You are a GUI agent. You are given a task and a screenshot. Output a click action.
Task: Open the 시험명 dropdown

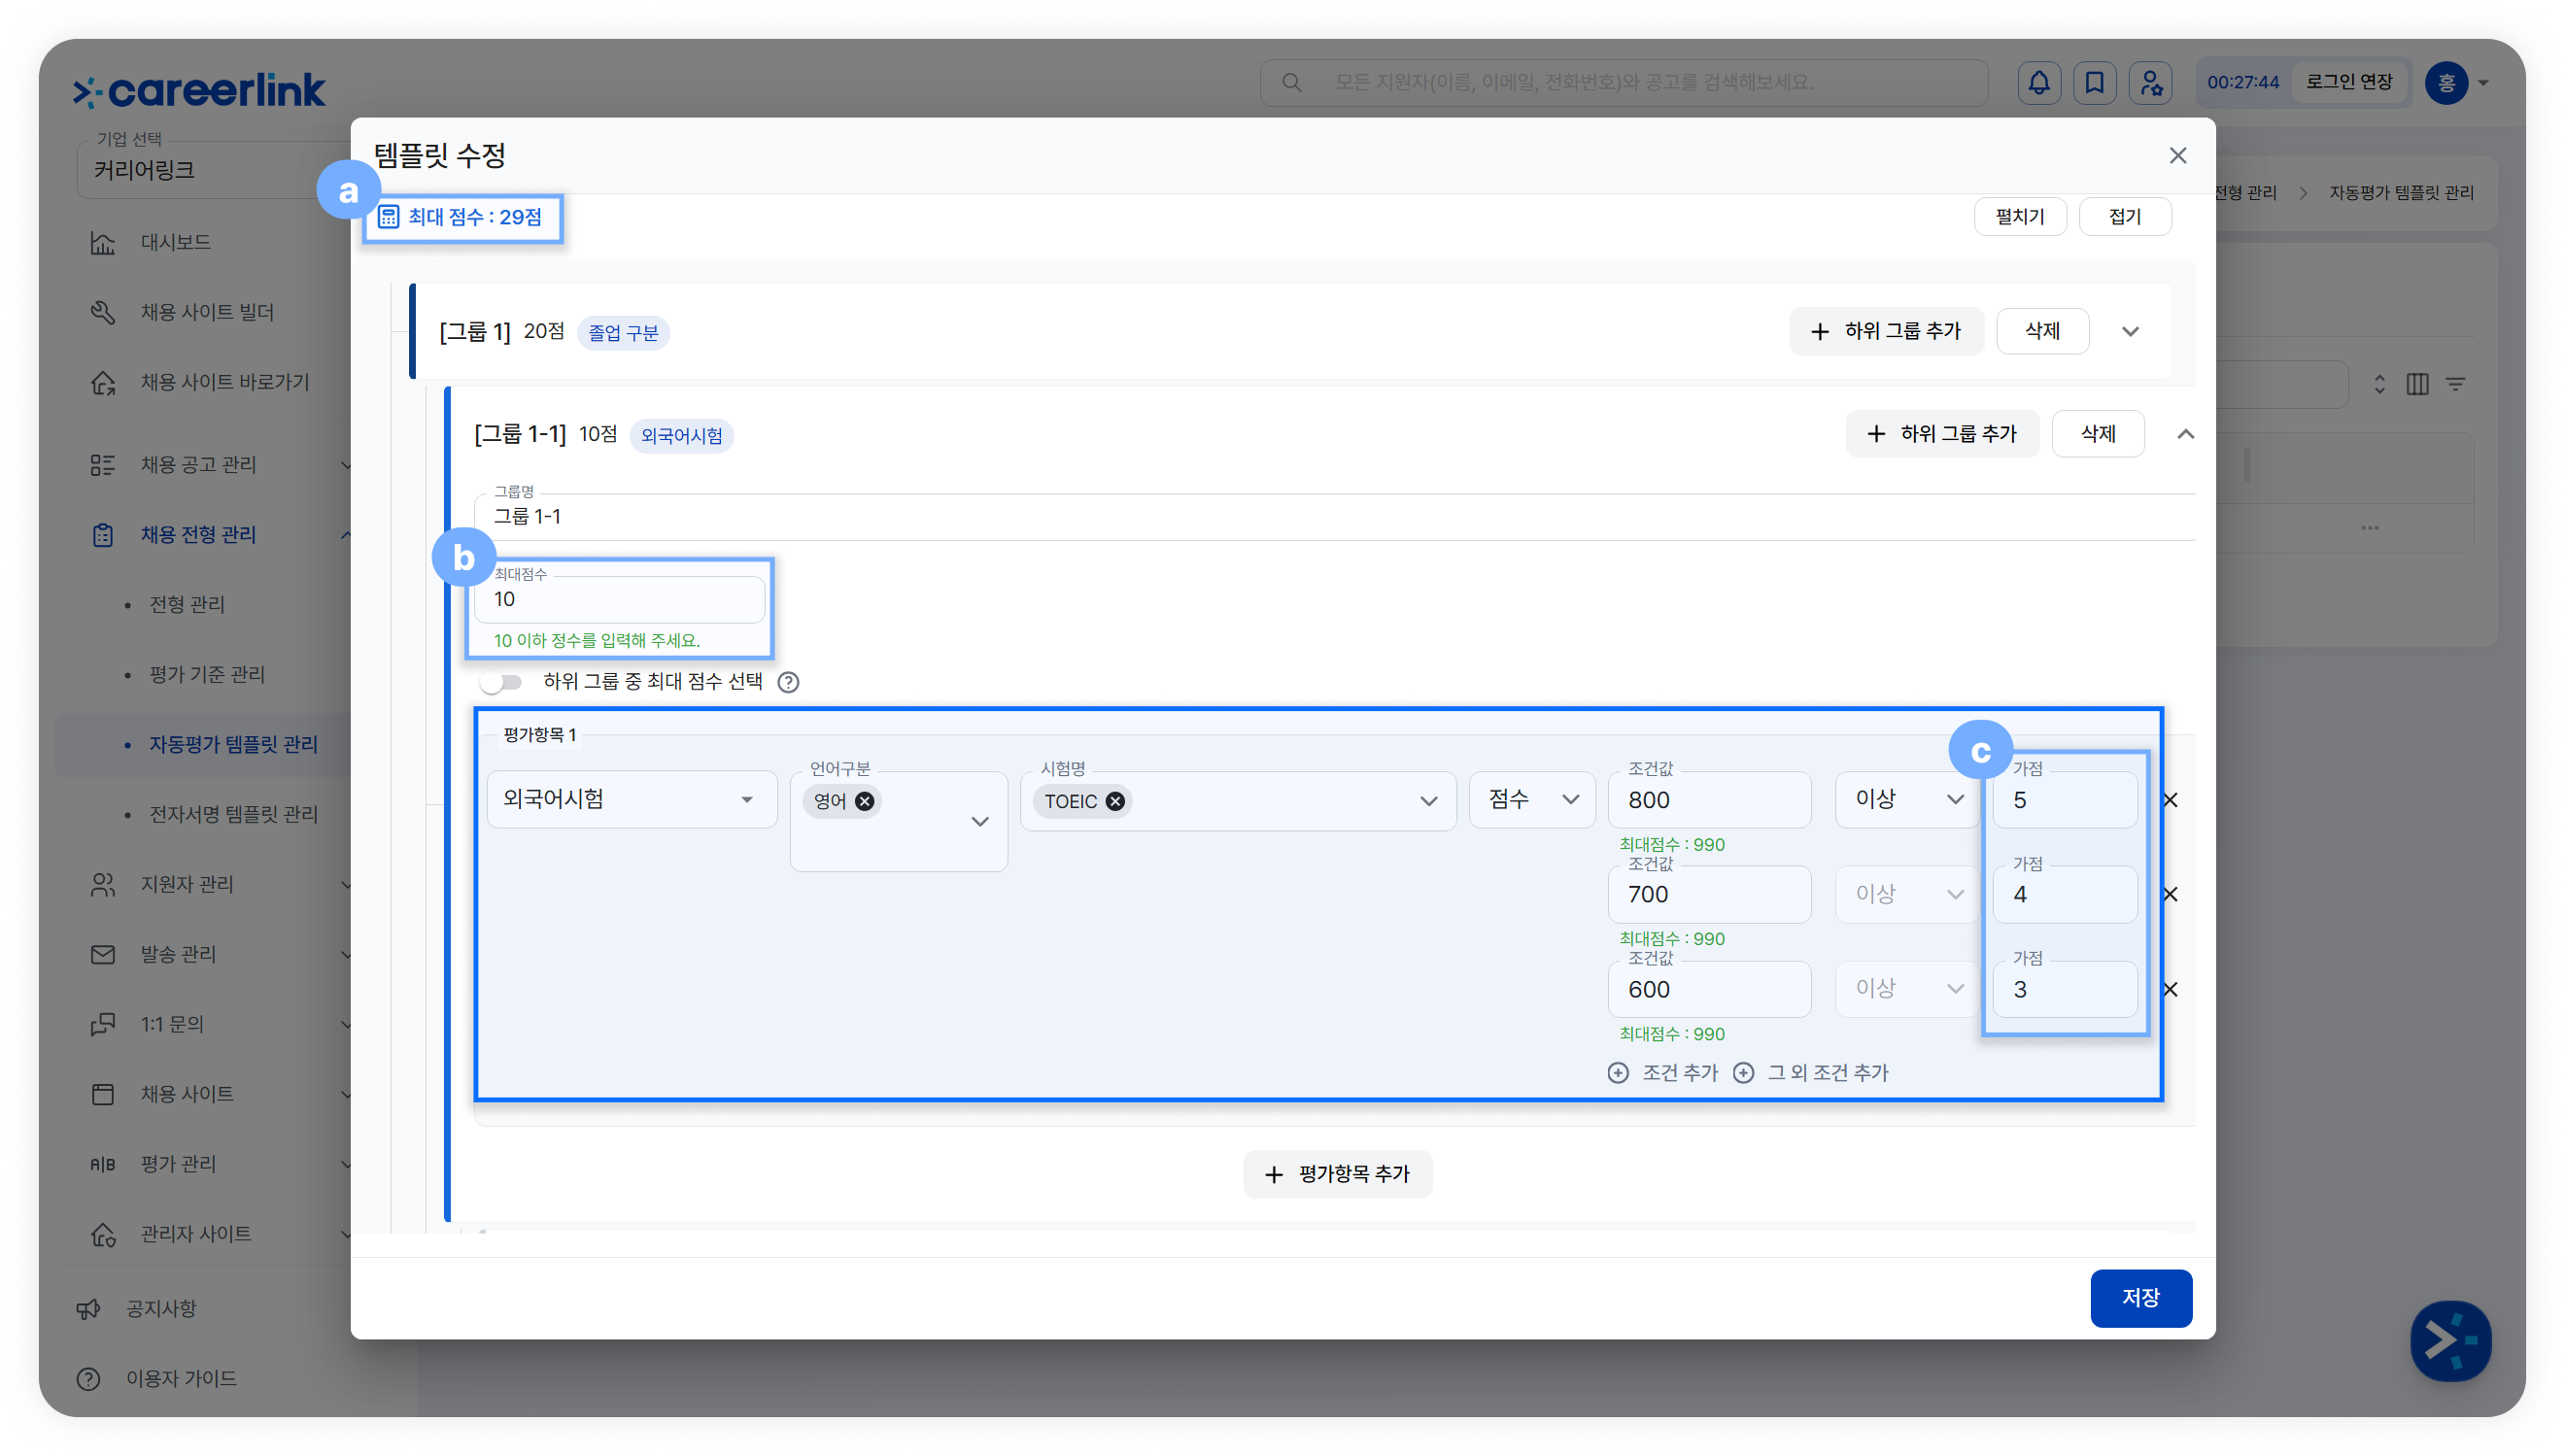pos(1237,801)
